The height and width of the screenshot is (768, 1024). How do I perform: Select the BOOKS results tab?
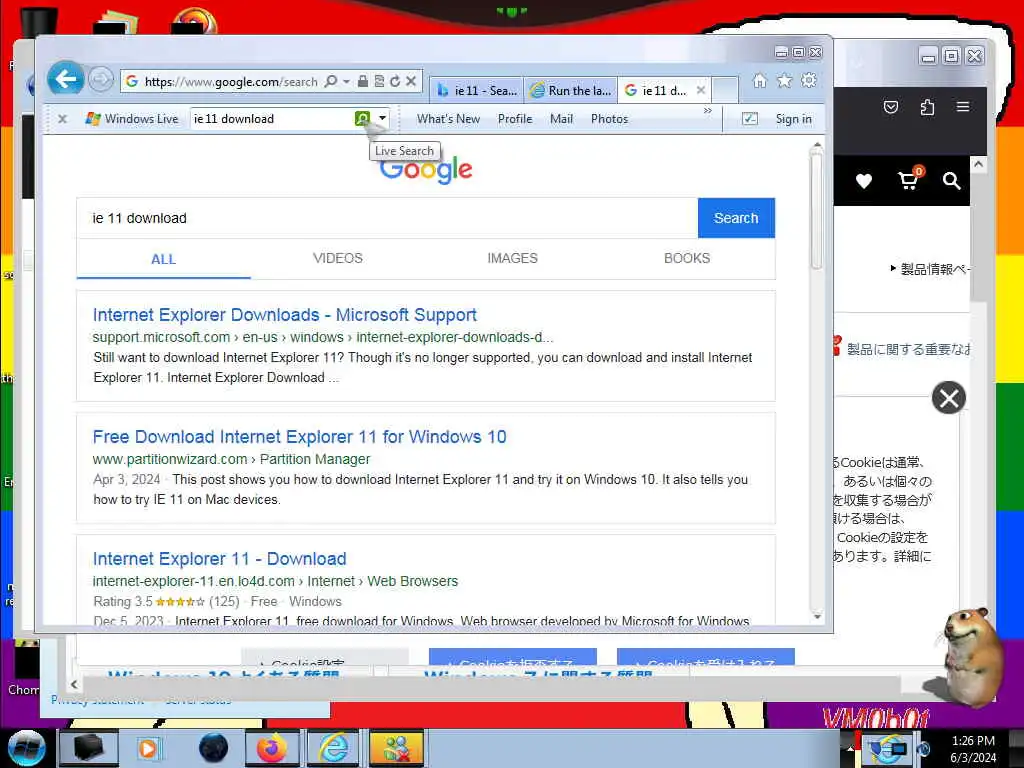pos(686,259)
